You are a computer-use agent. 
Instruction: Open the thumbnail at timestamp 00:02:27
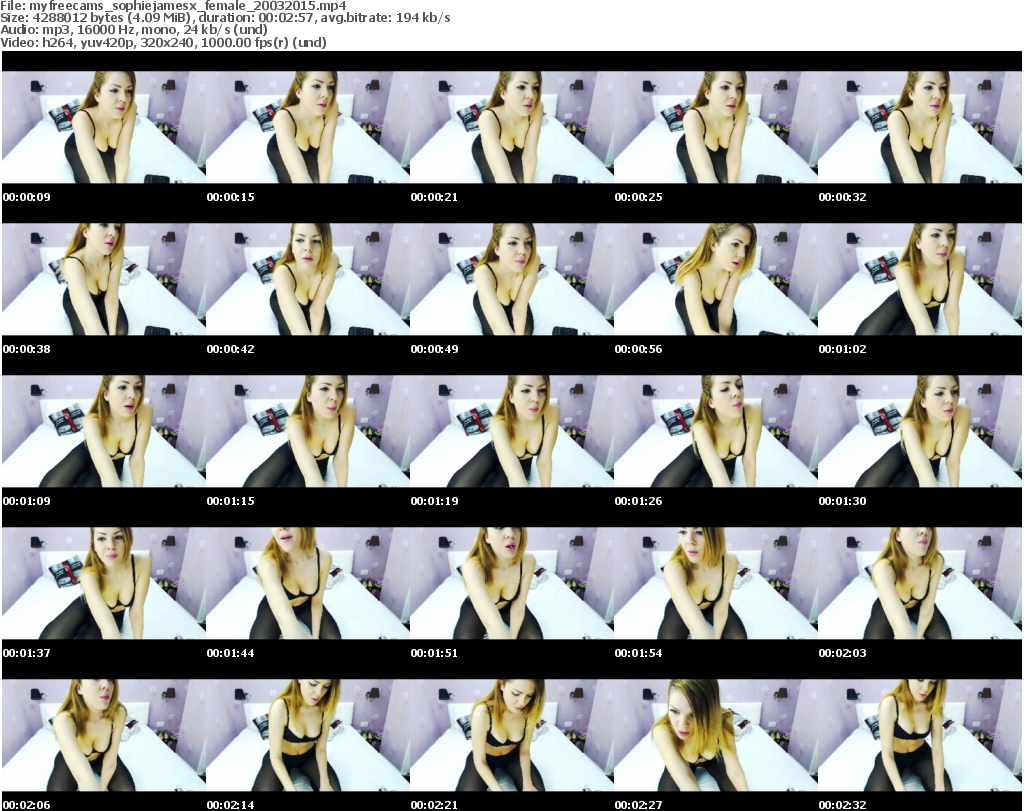[x=716, y=735]
